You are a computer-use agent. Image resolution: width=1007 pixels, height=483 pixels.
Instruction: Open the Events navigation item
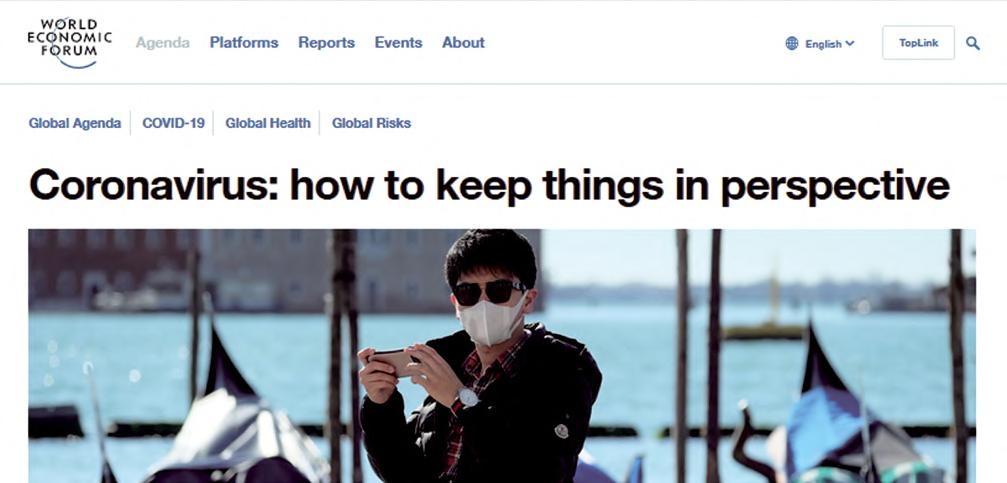coord(398,43)
